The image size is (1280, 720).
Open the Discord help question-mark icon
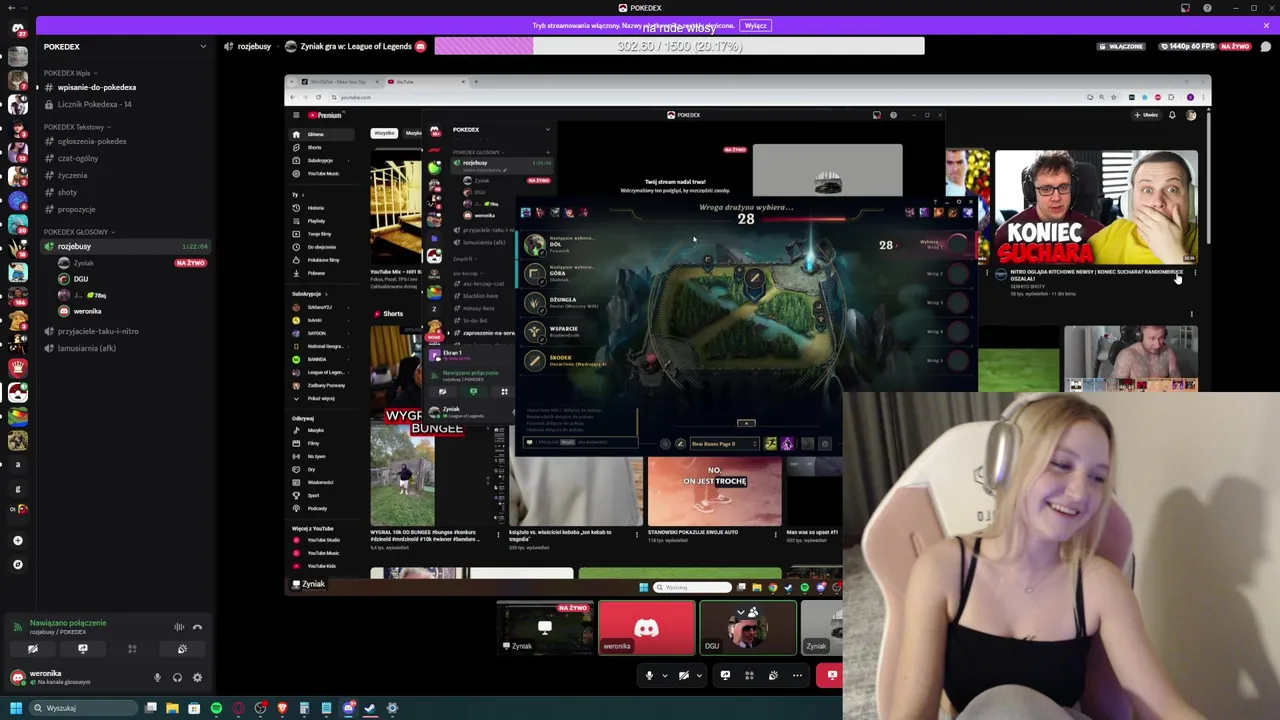tap(1207, 8)
